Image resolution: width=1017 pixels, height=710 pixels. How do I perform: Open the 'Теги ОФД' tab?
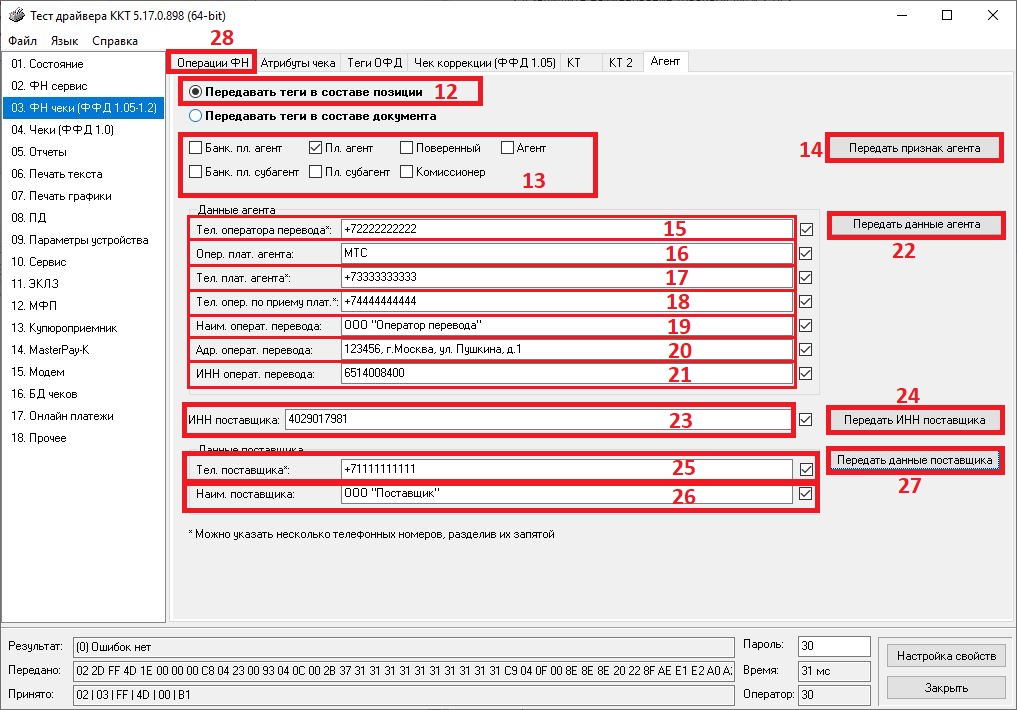click(373, 62)
